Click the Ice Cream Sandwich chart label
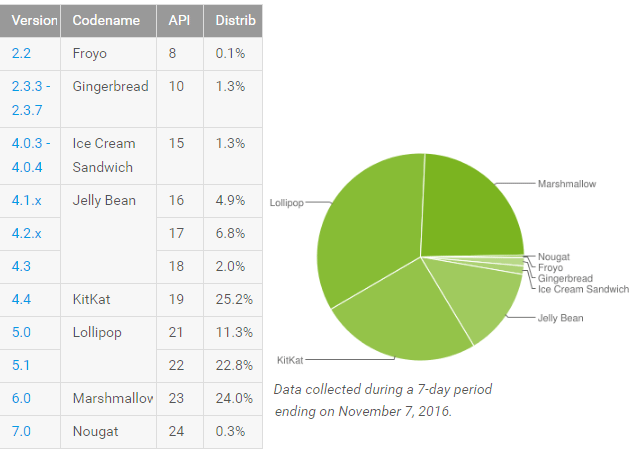 point(581,288)
